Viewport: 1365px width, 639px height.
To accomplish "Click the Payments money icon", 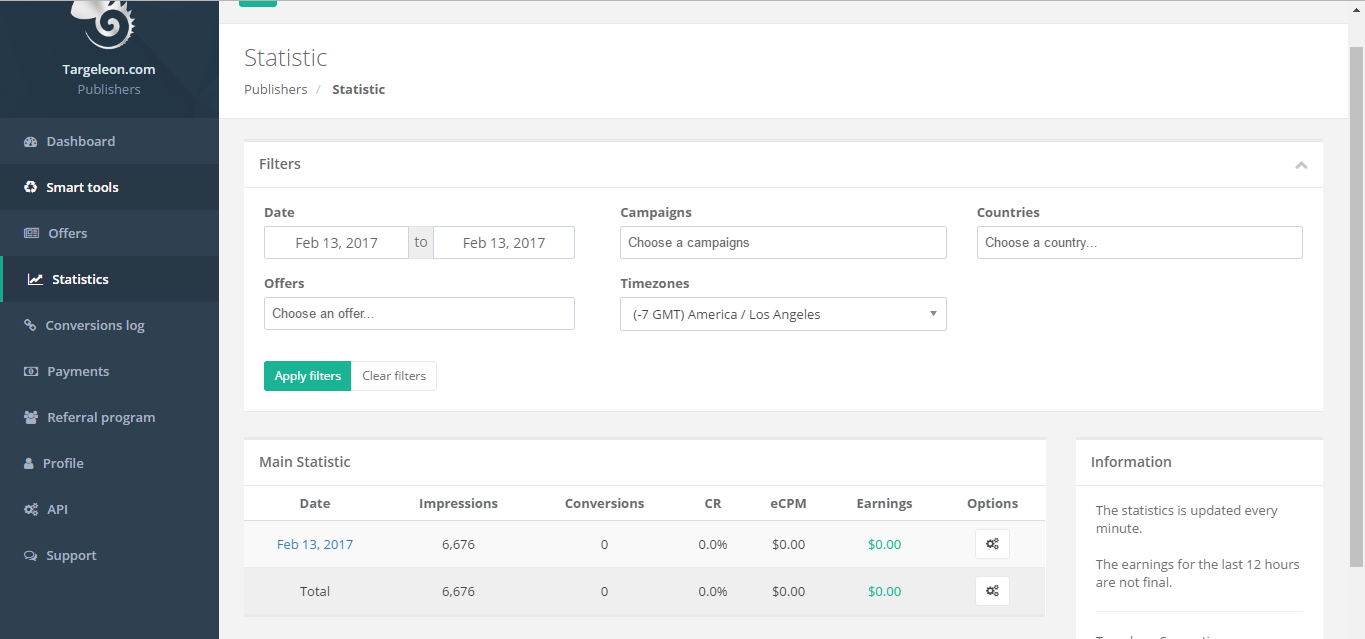I will click(31, 372).
